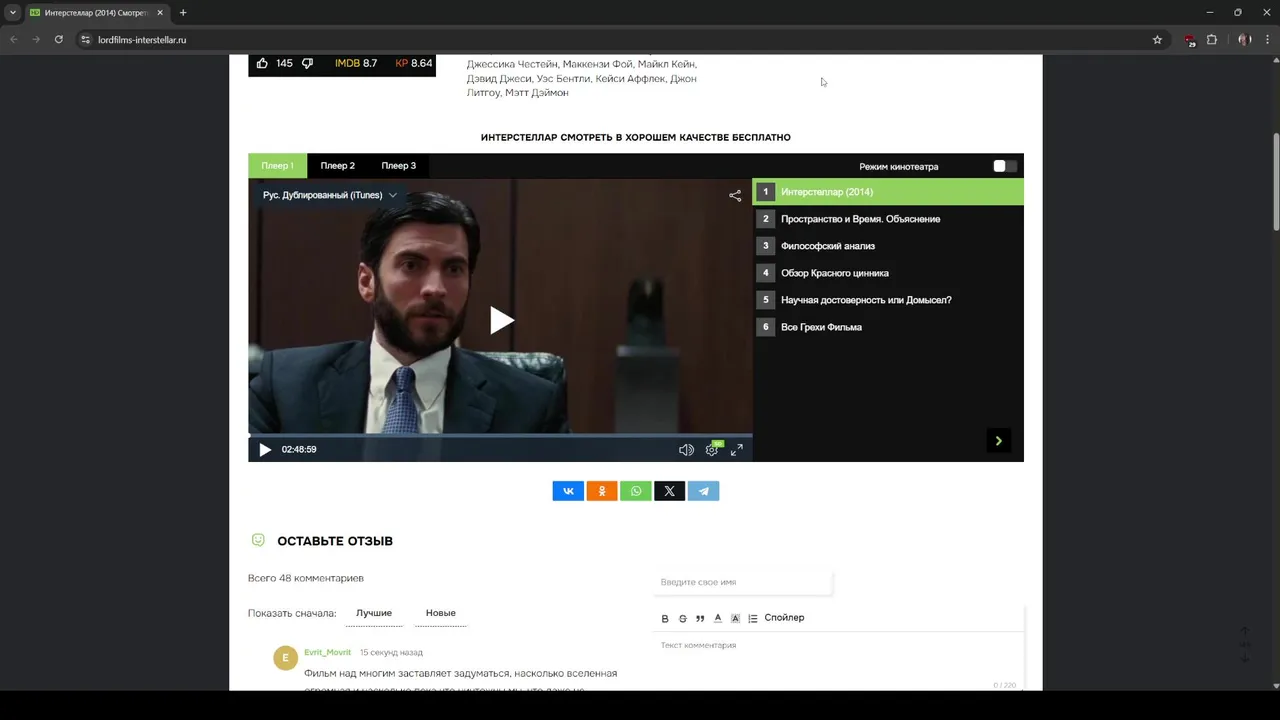Click the share icon in video player
1280x720 pixels.
[735, 196]
